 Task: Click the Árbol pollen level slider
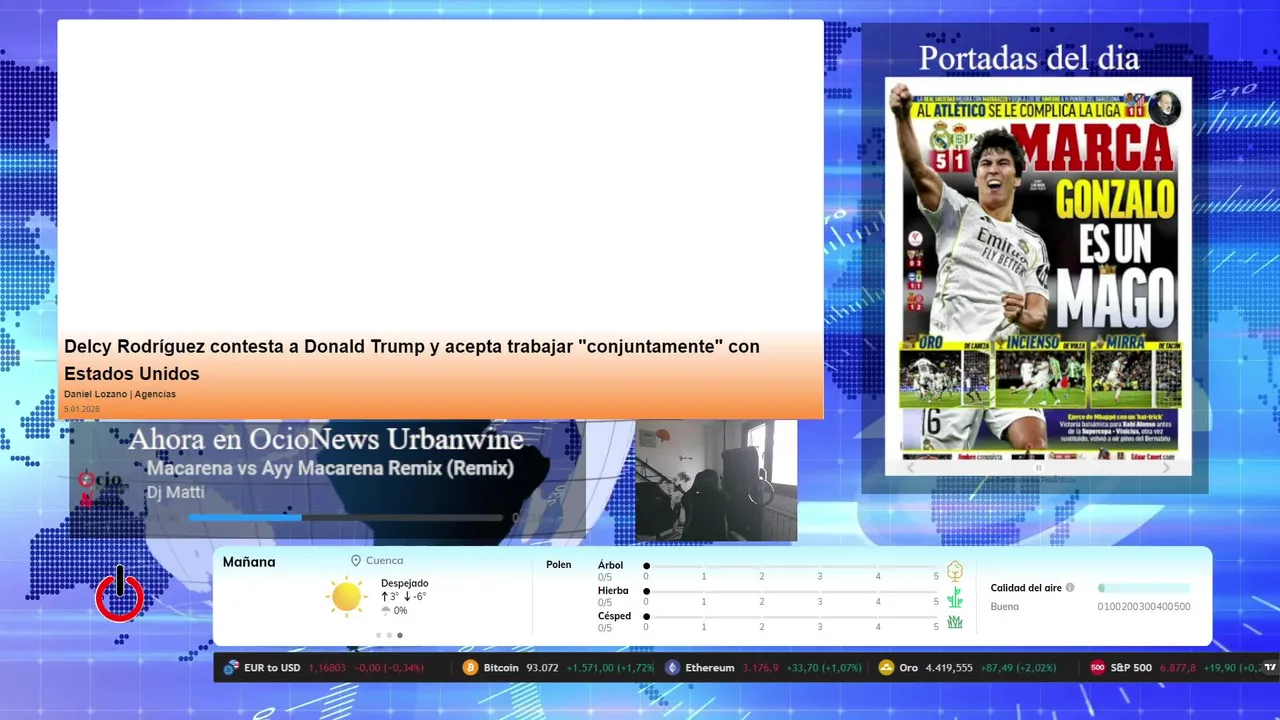[x=791, y=566]
